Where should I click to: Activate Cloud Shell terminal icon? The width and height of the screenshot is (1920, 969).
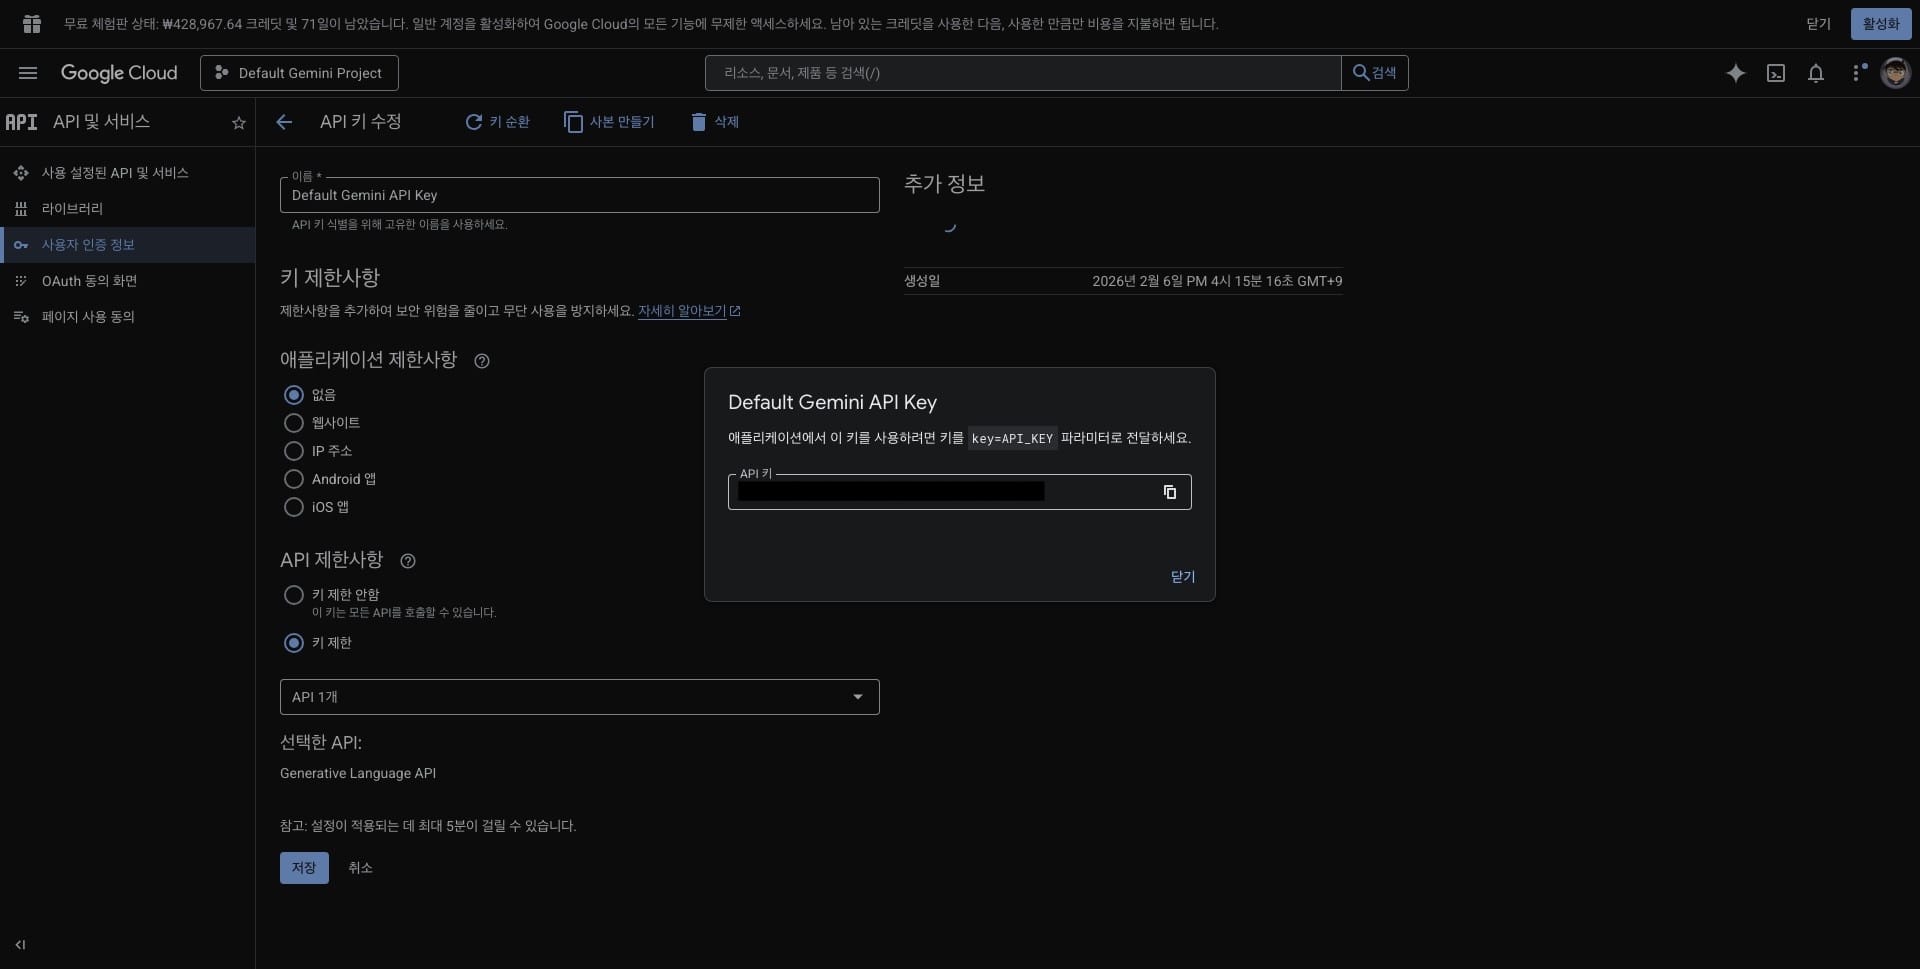pos(1775,73)
